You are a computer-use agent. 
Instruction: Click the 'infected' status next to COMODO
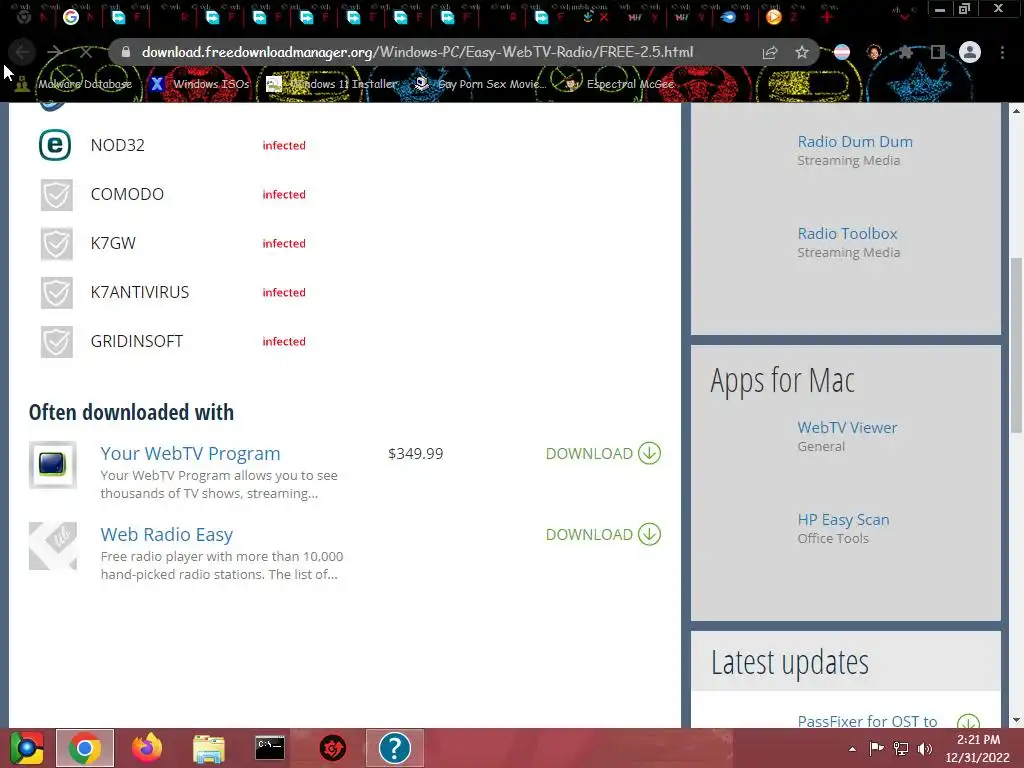click(x=284, y=195)
